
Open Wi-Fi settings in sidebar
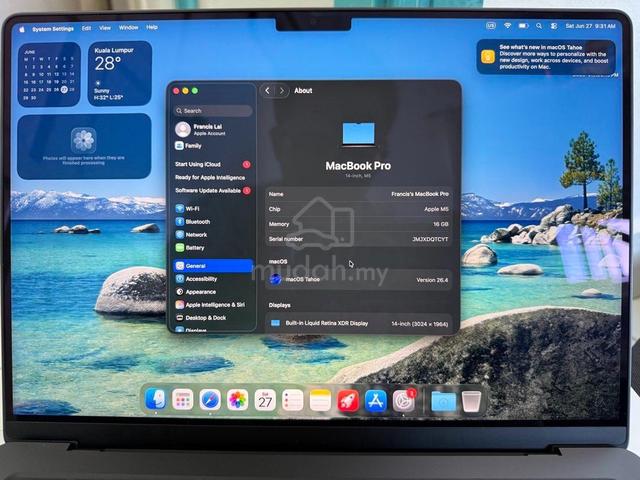pos(213,209)
